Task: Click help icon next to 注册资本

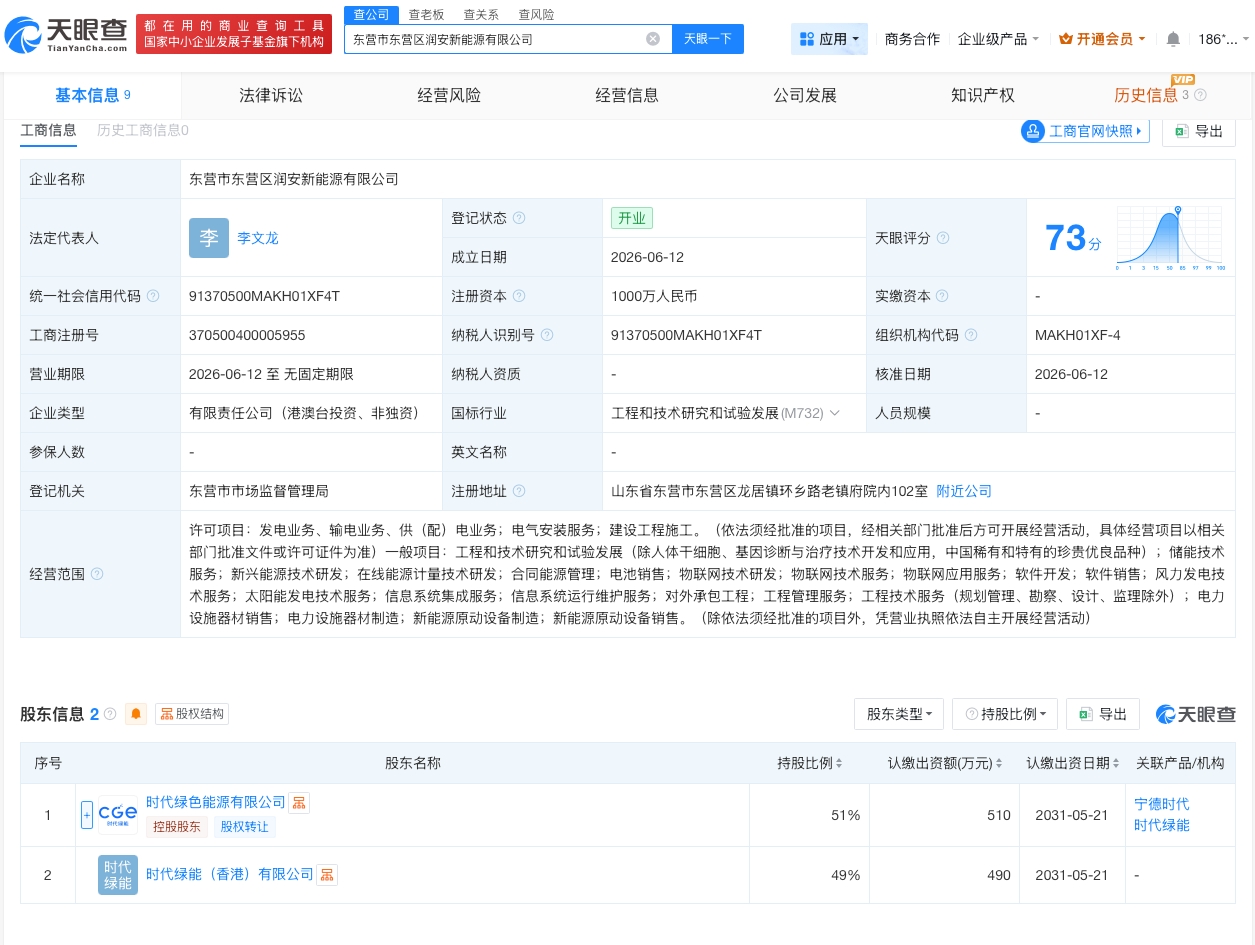Action: 519,296
